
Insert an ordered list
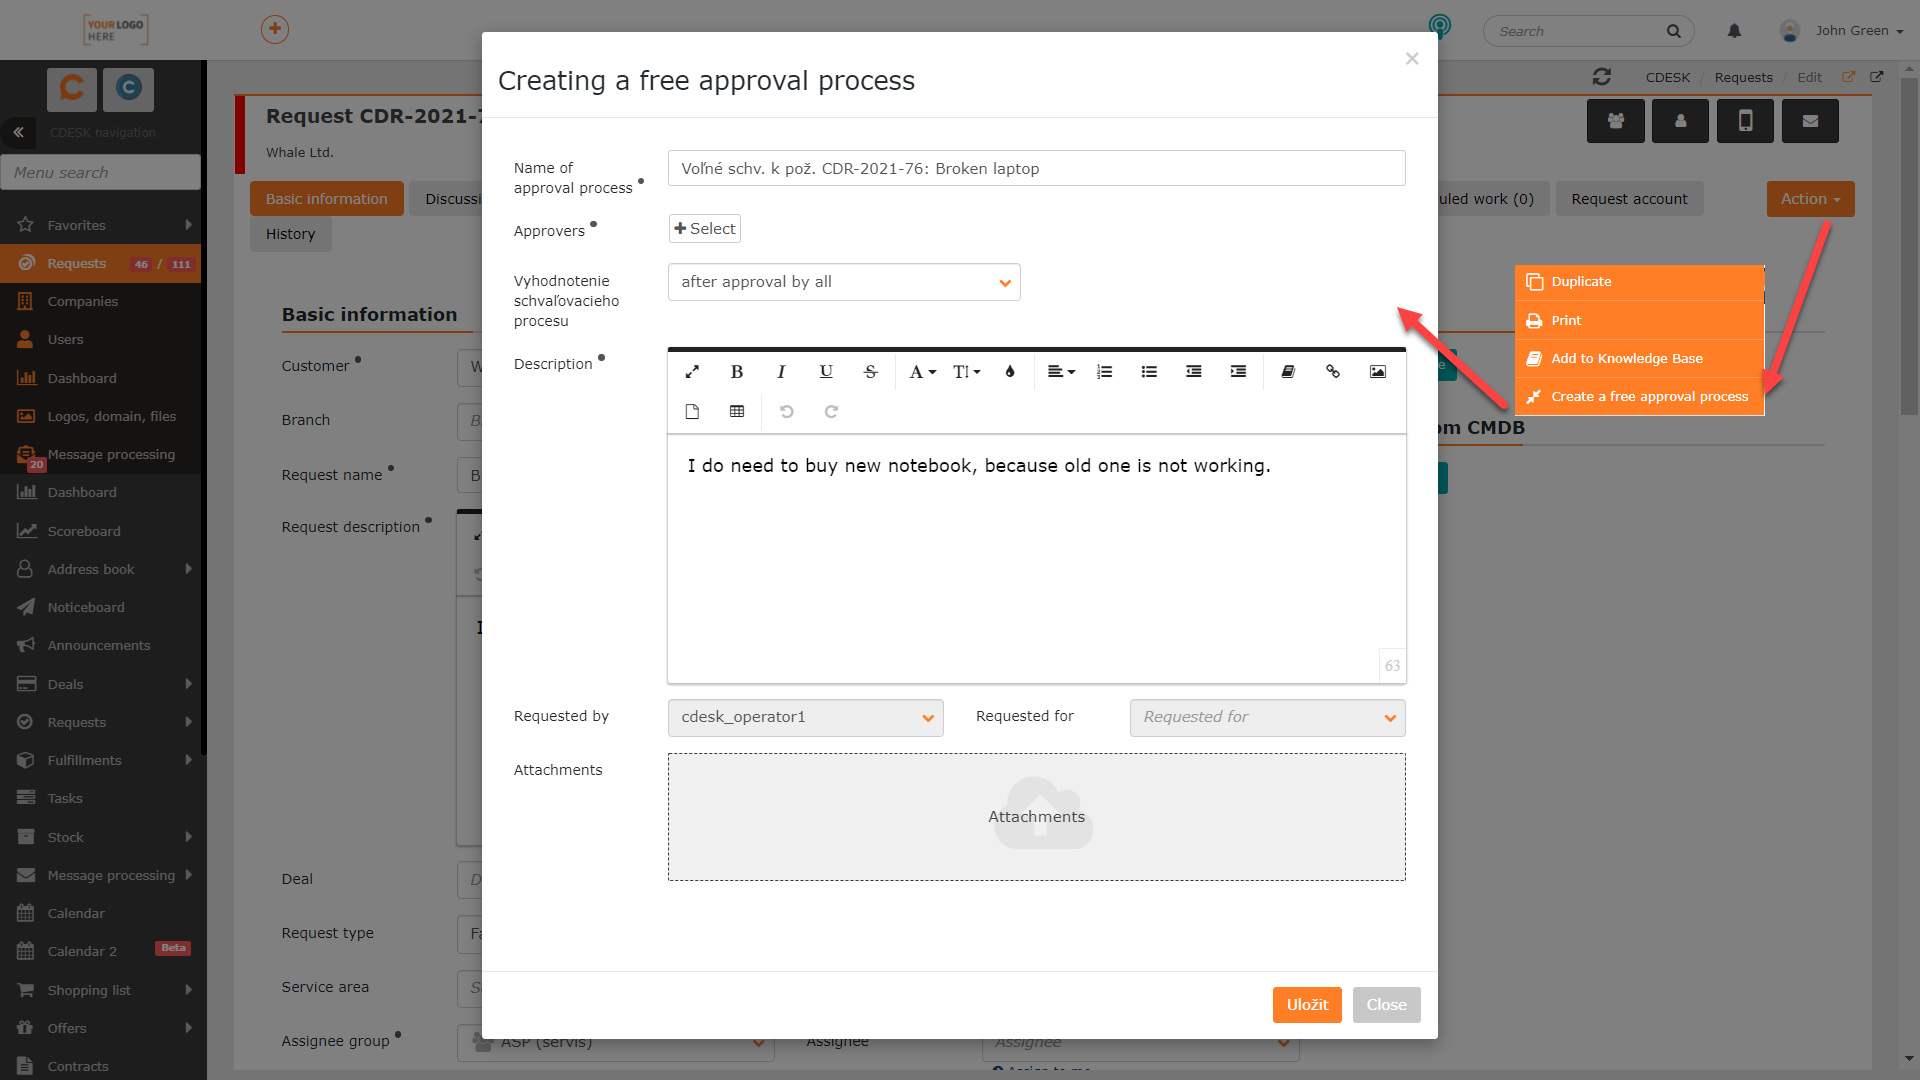click(1104, 372)
